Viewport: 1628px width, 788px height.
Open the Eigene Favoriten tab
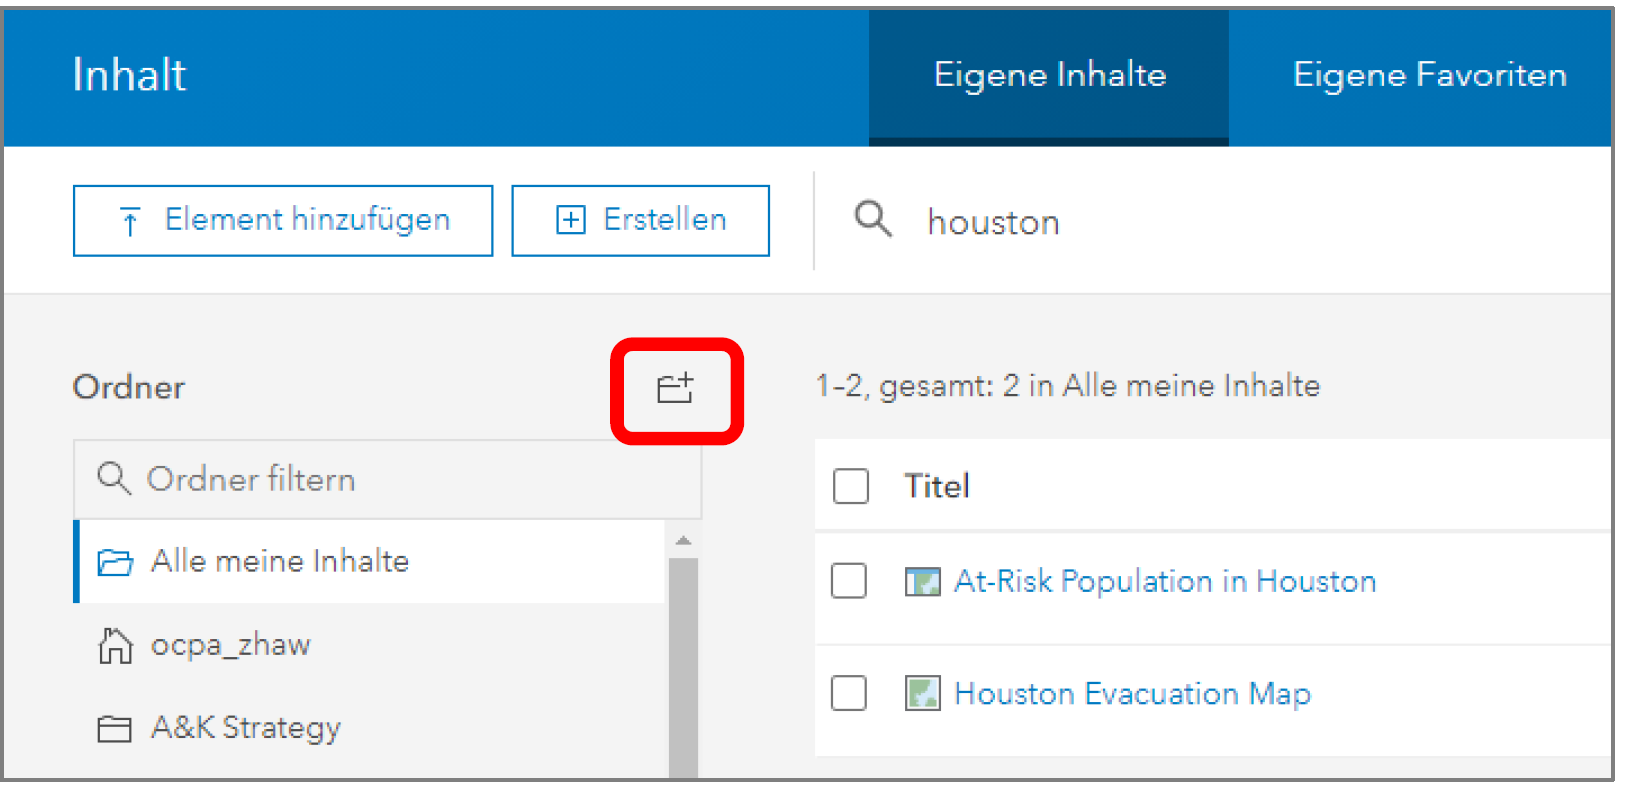click(x=1429, y=76)
